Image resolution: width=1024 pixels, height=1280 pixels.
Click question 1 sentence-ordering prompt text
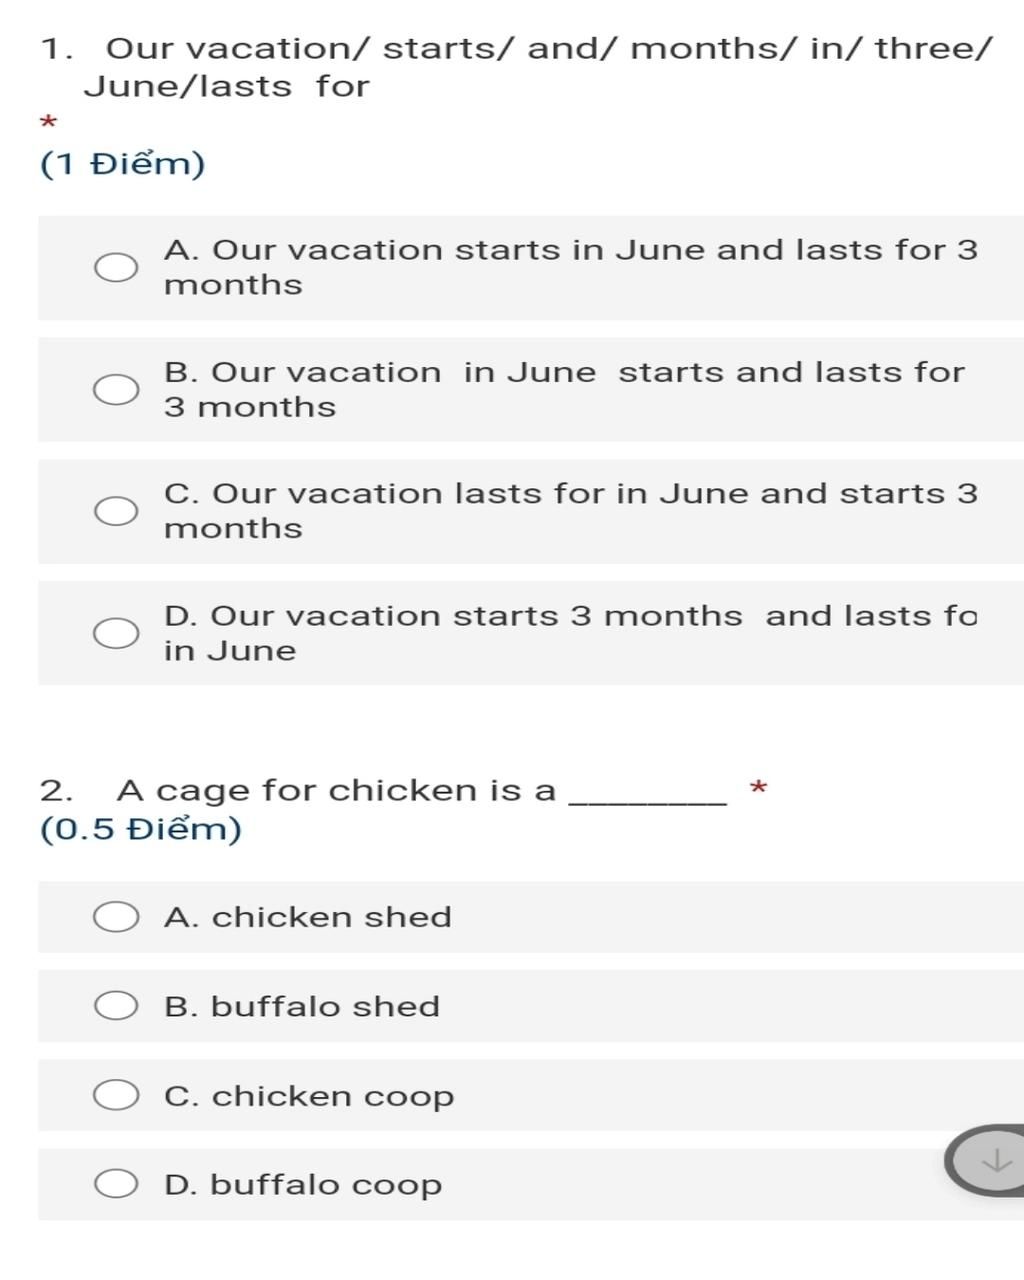click(517, 67)
